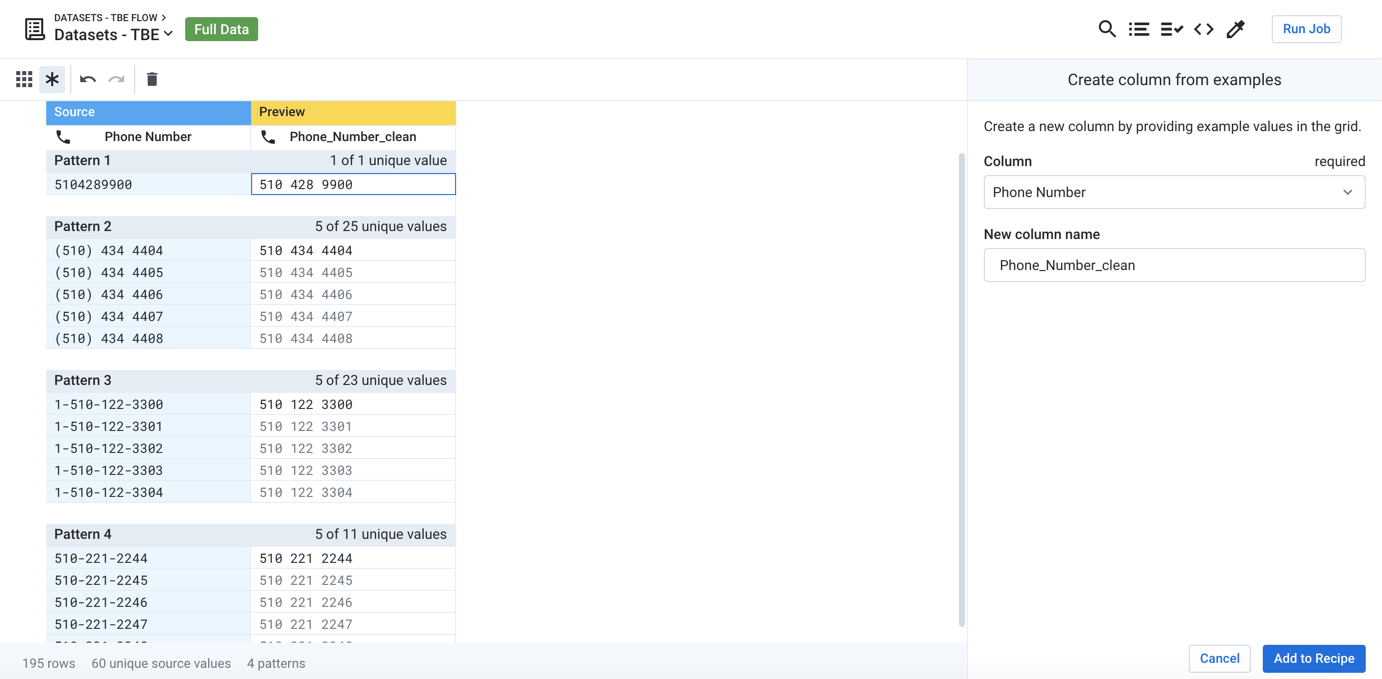Edit the New column name field
Image resolution: width=1382 pixels, height=679 pixels.
click(1173, 265)
